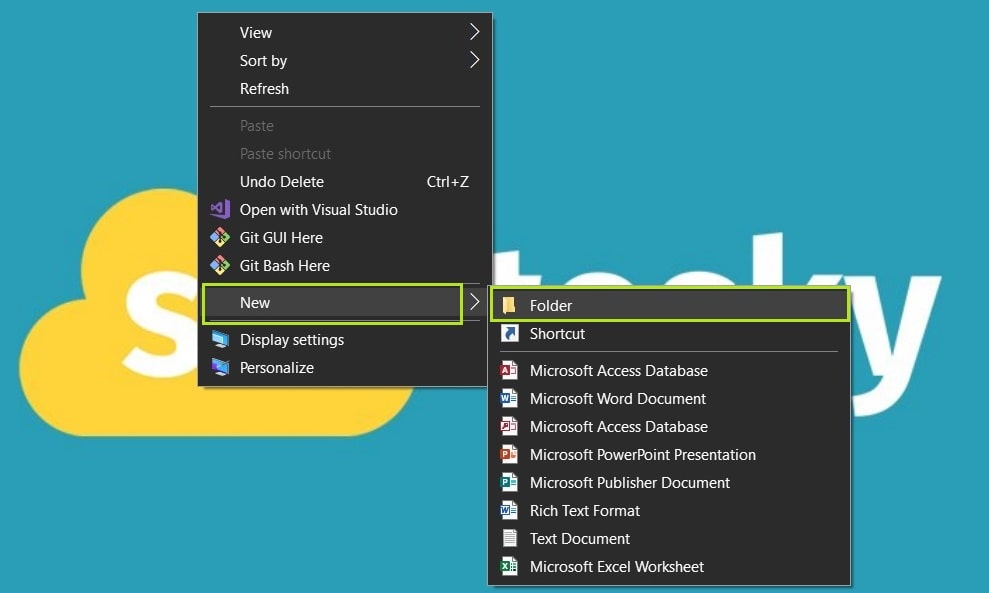The image size is (989, 593).
Task: Click the yellow Folder icon in submenu
Action: (509, 305)
